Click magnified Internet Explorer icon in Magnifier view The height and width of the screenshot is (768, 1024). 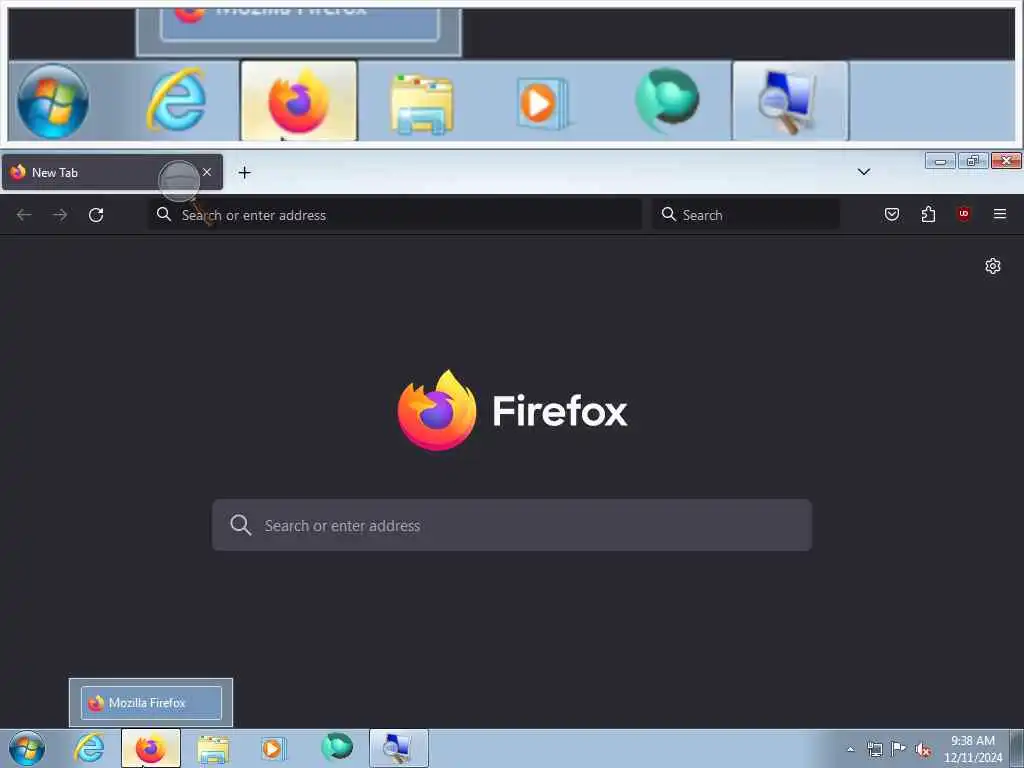point(176,101)
